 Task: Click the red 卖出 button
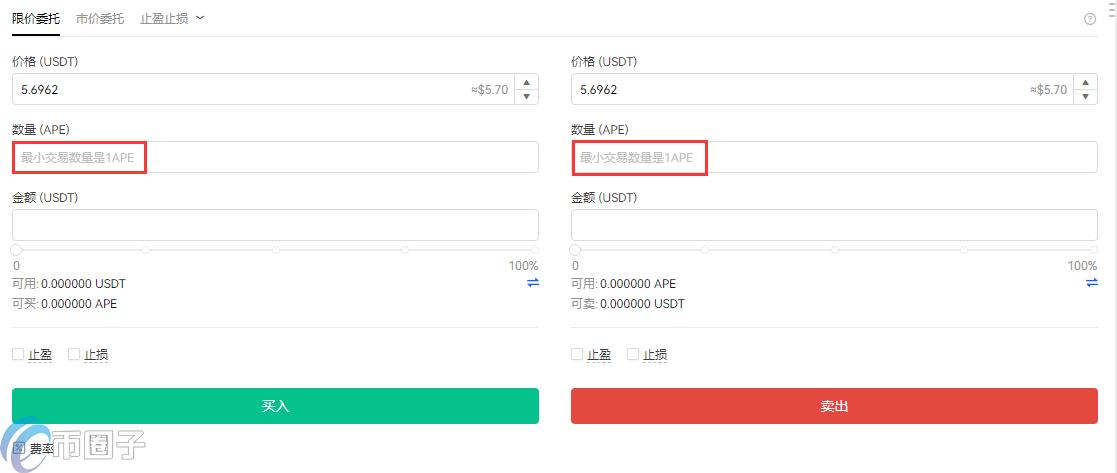[x=834, y=406]
